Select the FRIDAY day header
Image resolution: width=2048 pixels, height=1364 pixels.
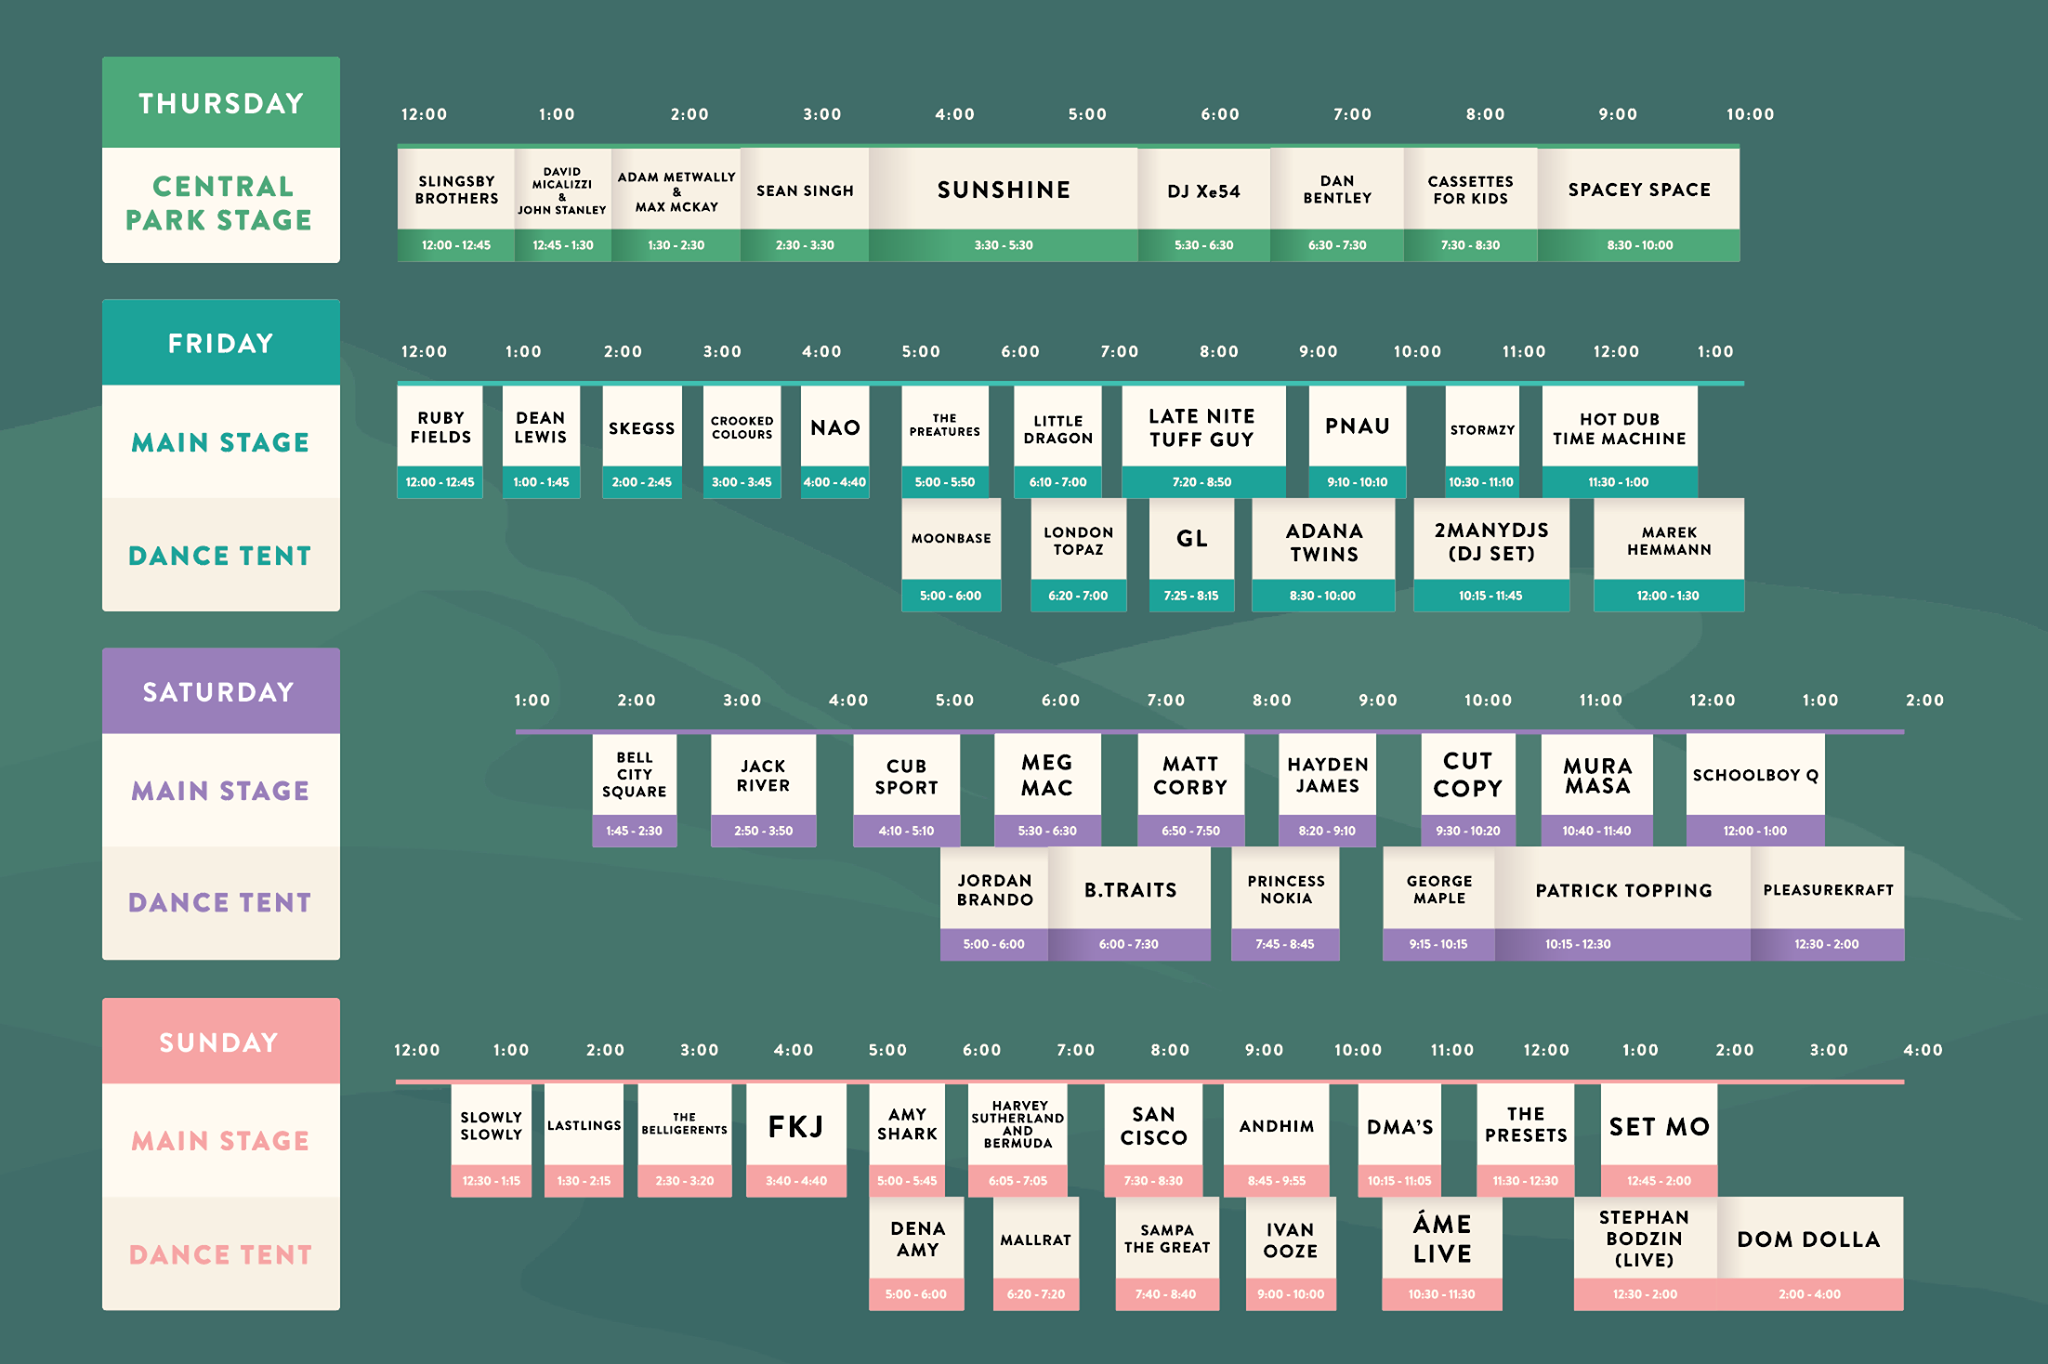[221, 342]
